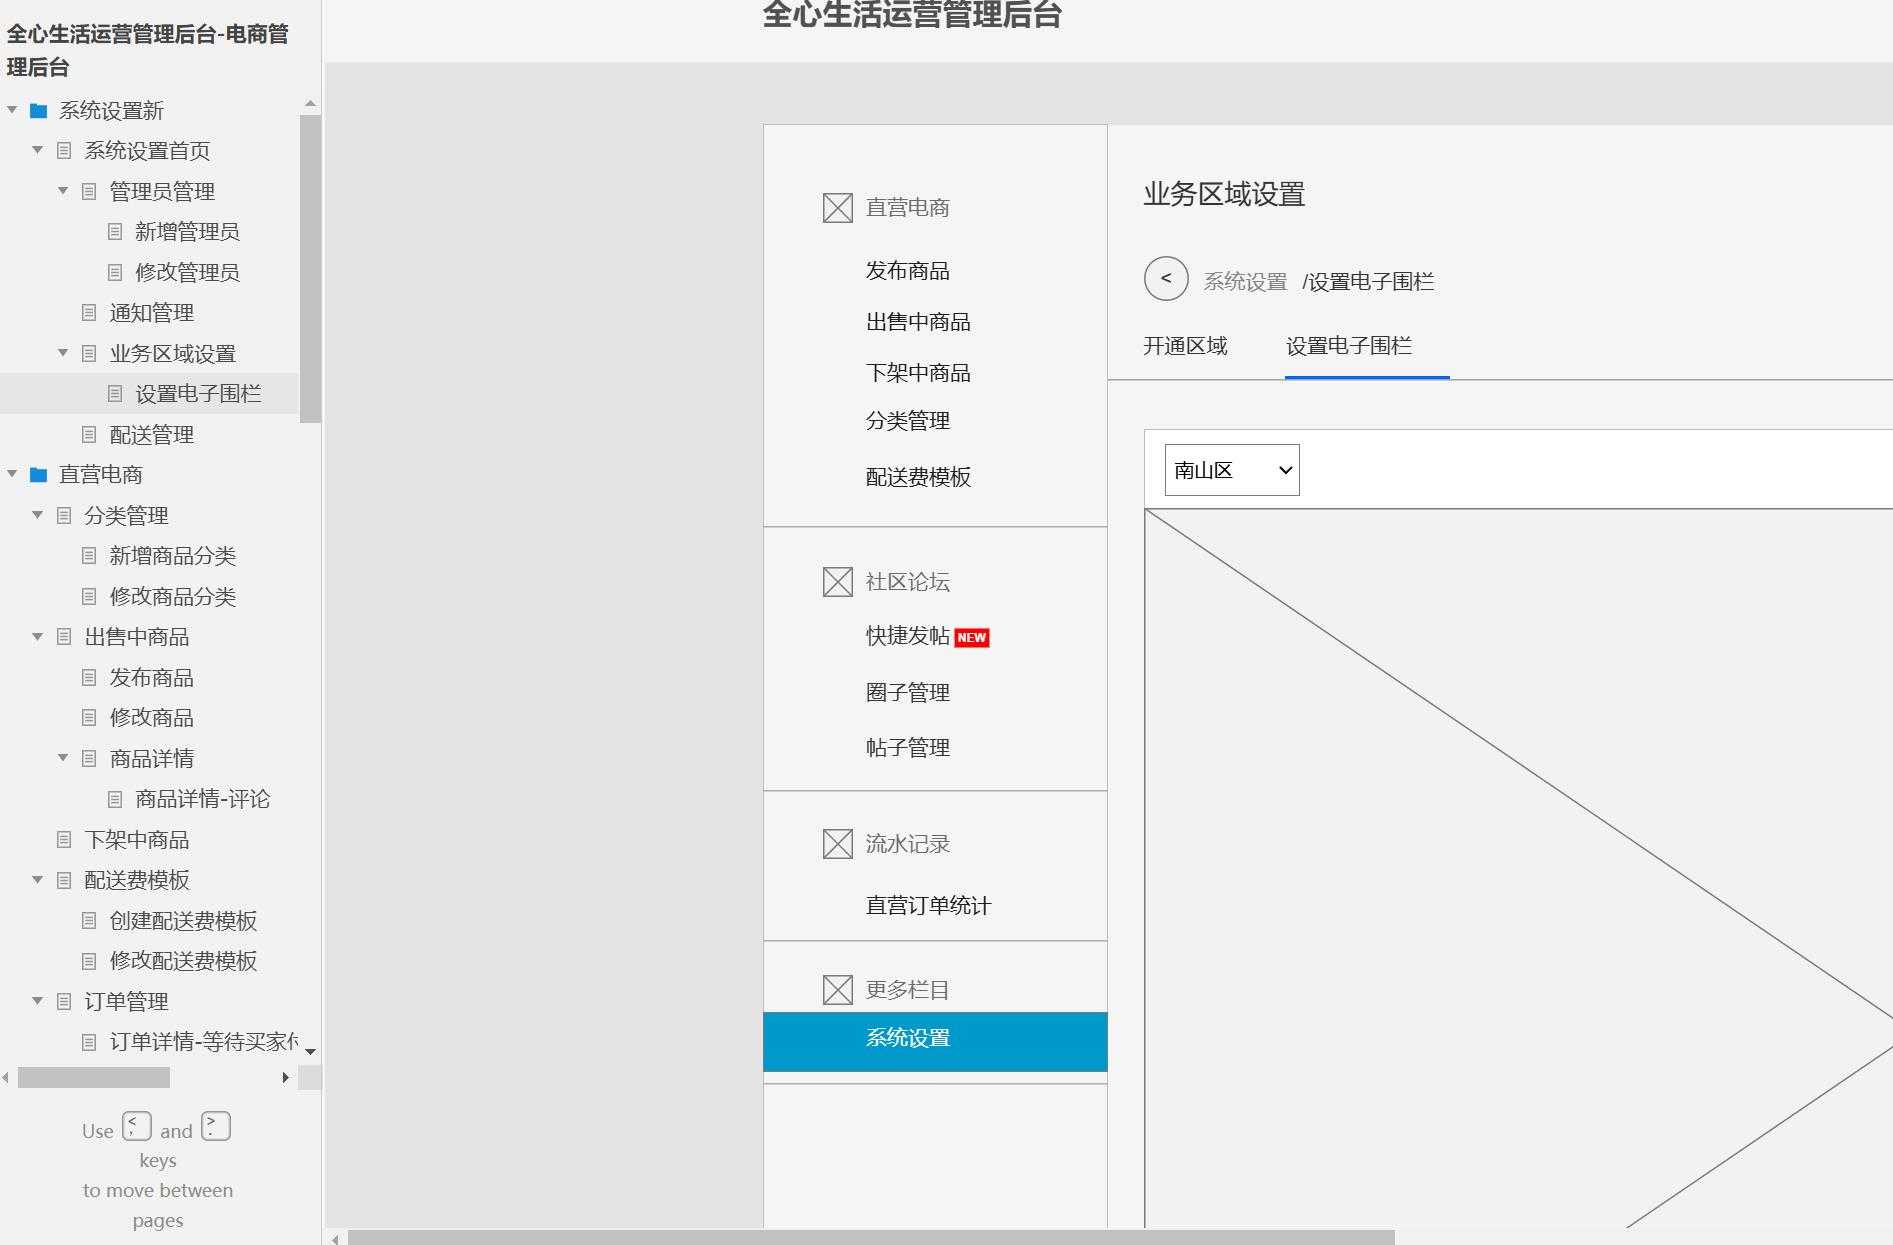
Task: Open the 发布商品 navigation link
Action: tap(908, 270)
